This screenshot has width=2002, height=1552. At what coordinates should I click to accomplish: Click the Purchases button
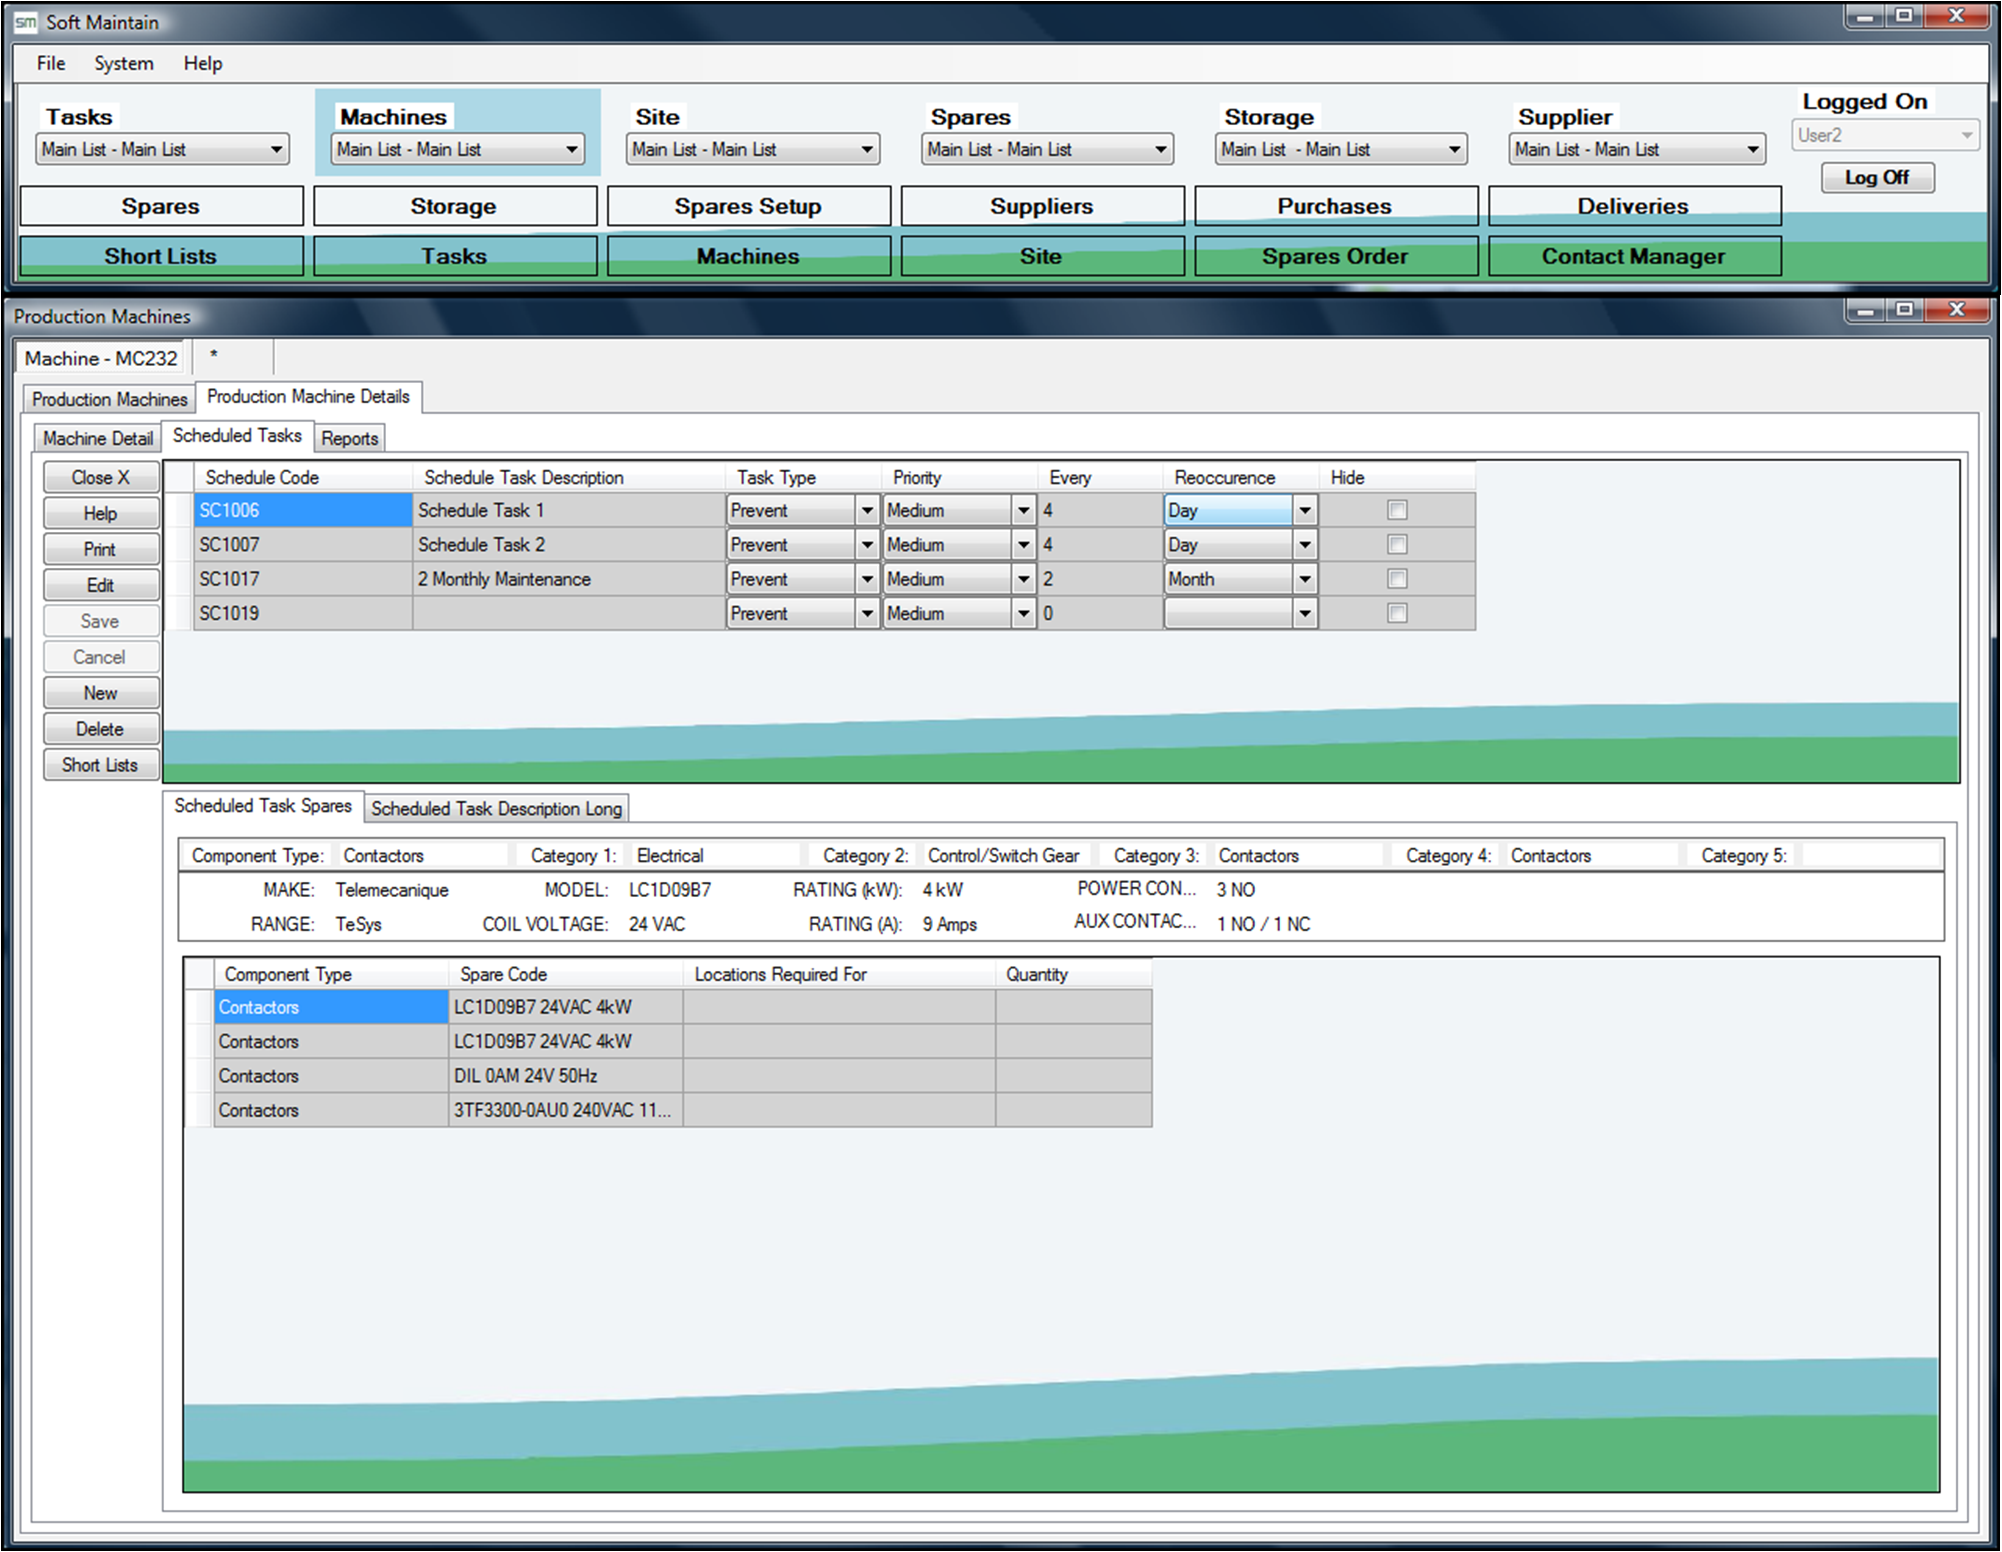[x=1335, y=206]
